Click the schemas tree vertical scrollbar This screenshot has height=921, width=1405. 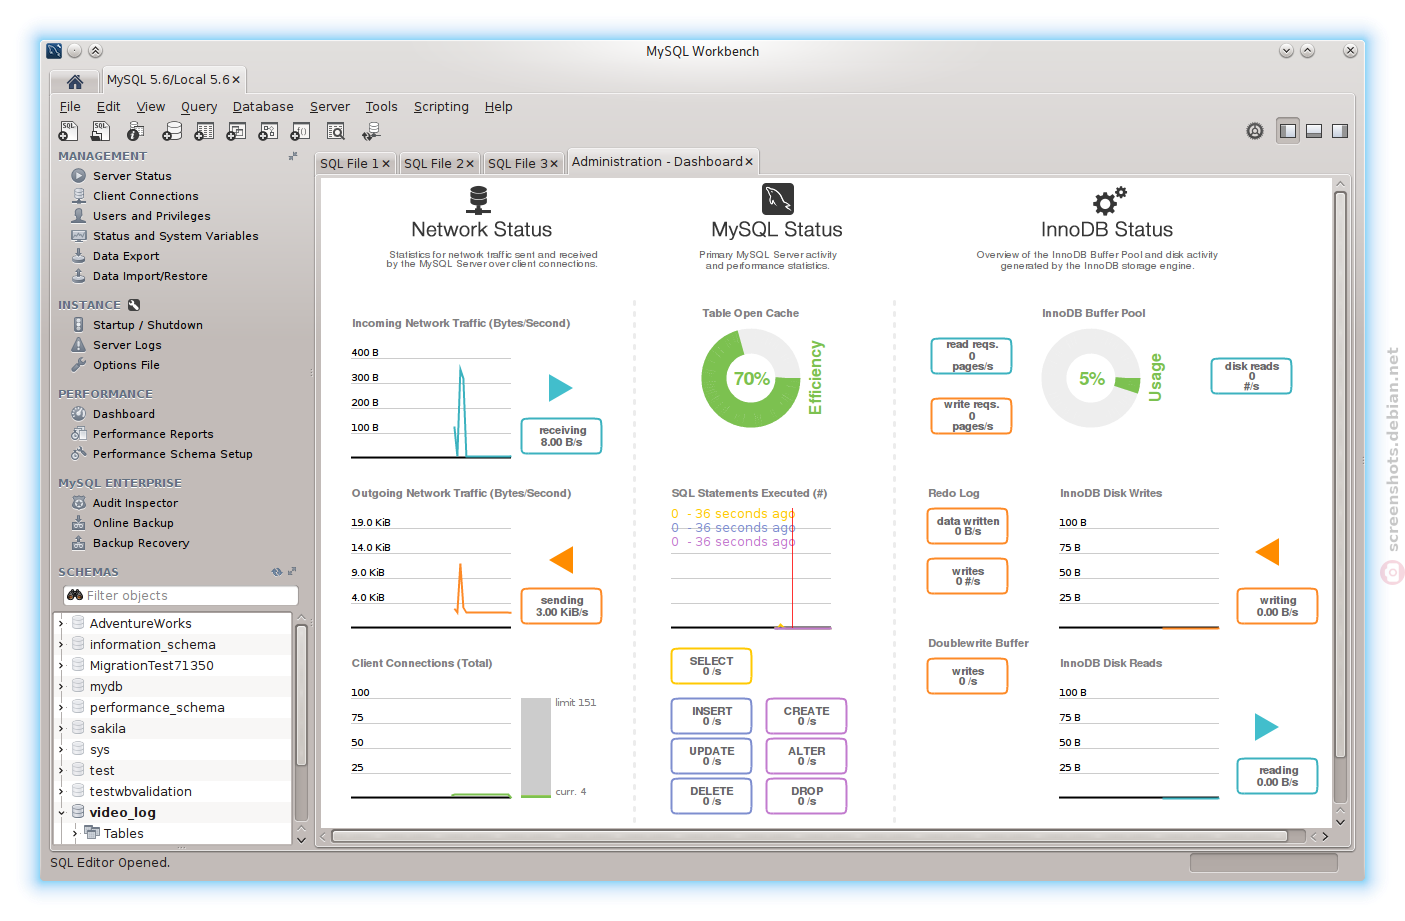tap(301, 695)
